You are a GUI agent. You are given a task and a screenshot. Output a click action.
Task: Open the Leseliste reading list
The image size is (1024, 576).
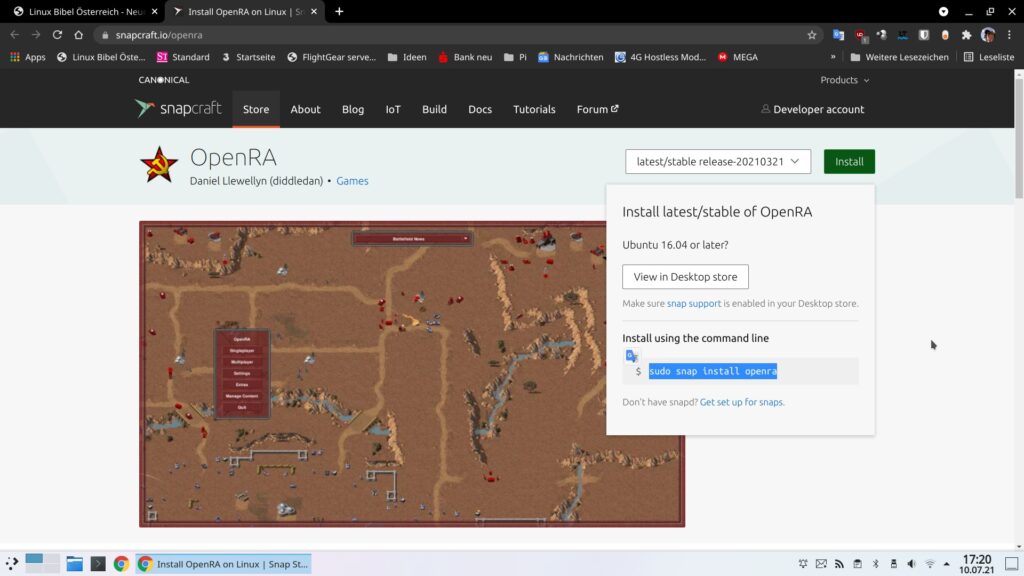tap(989, 57)
